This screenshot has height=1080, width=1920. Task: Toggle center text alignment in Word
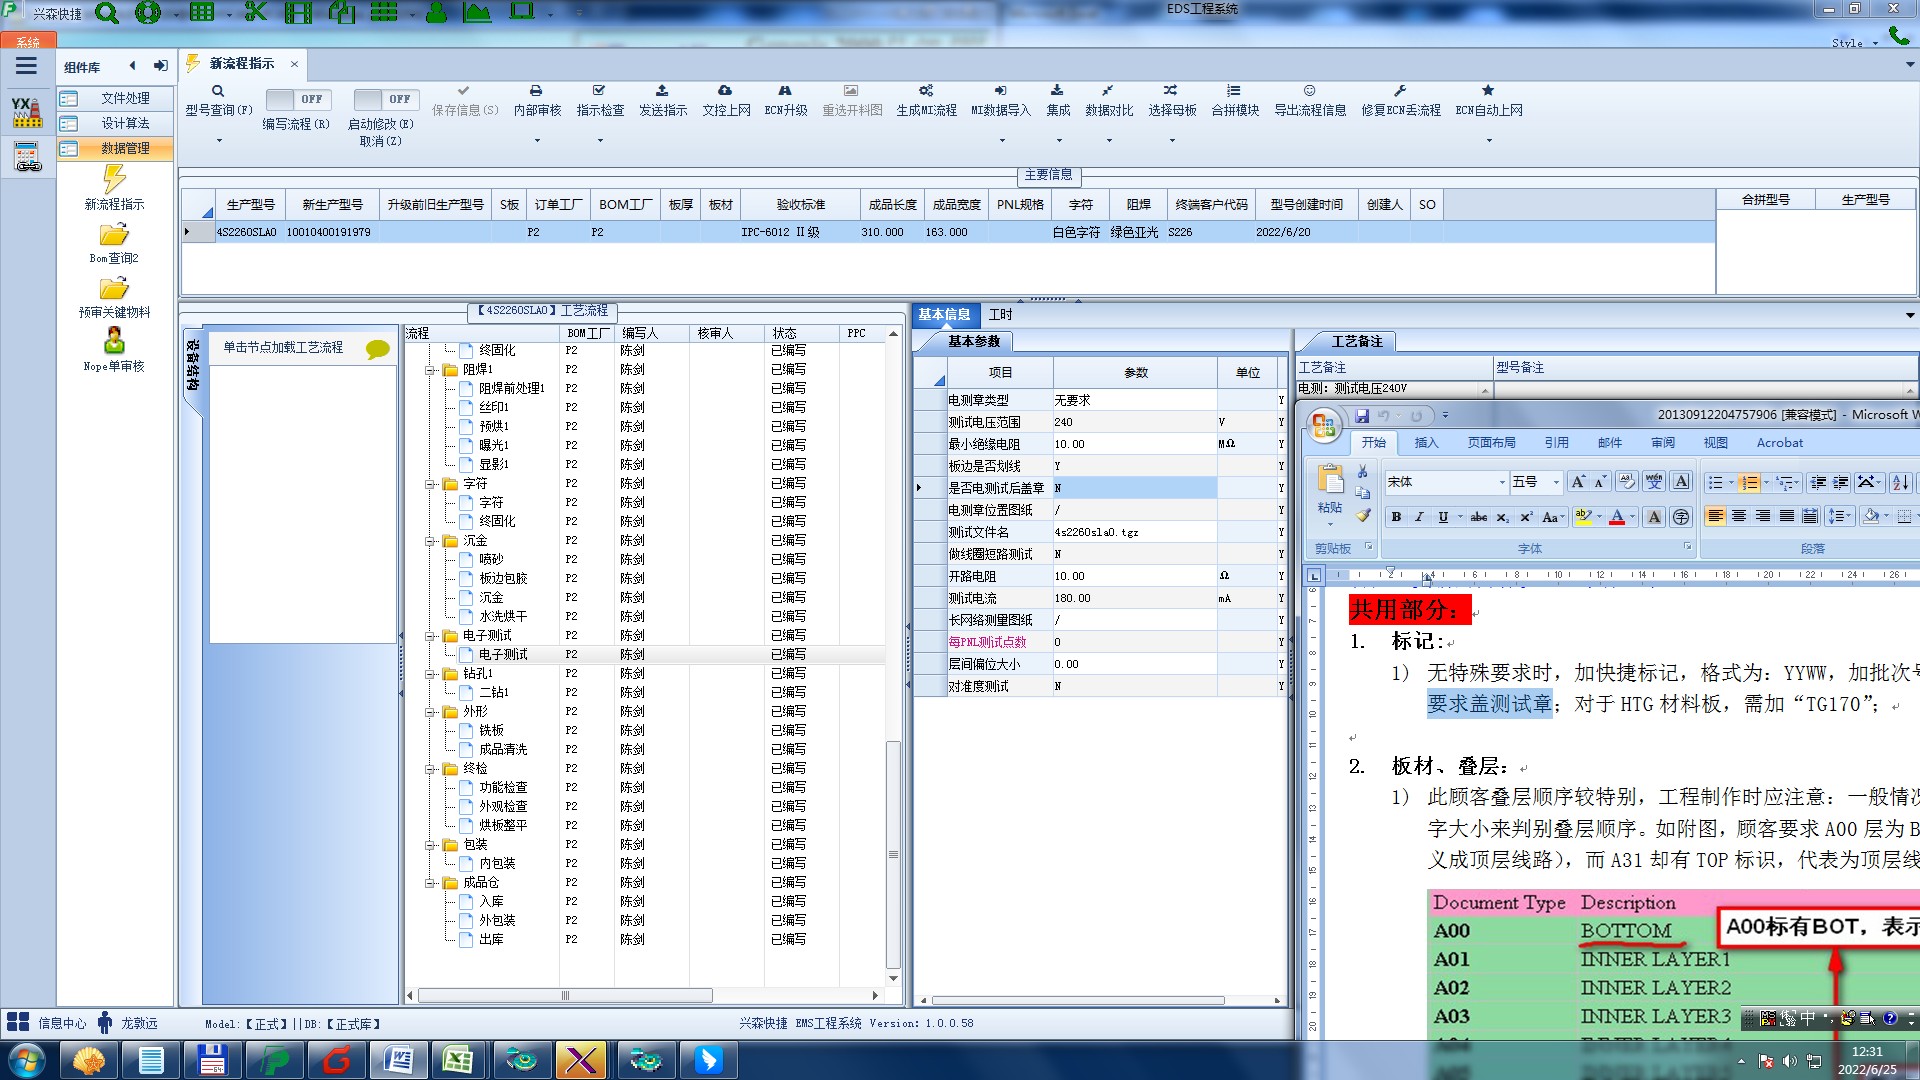1739,516
